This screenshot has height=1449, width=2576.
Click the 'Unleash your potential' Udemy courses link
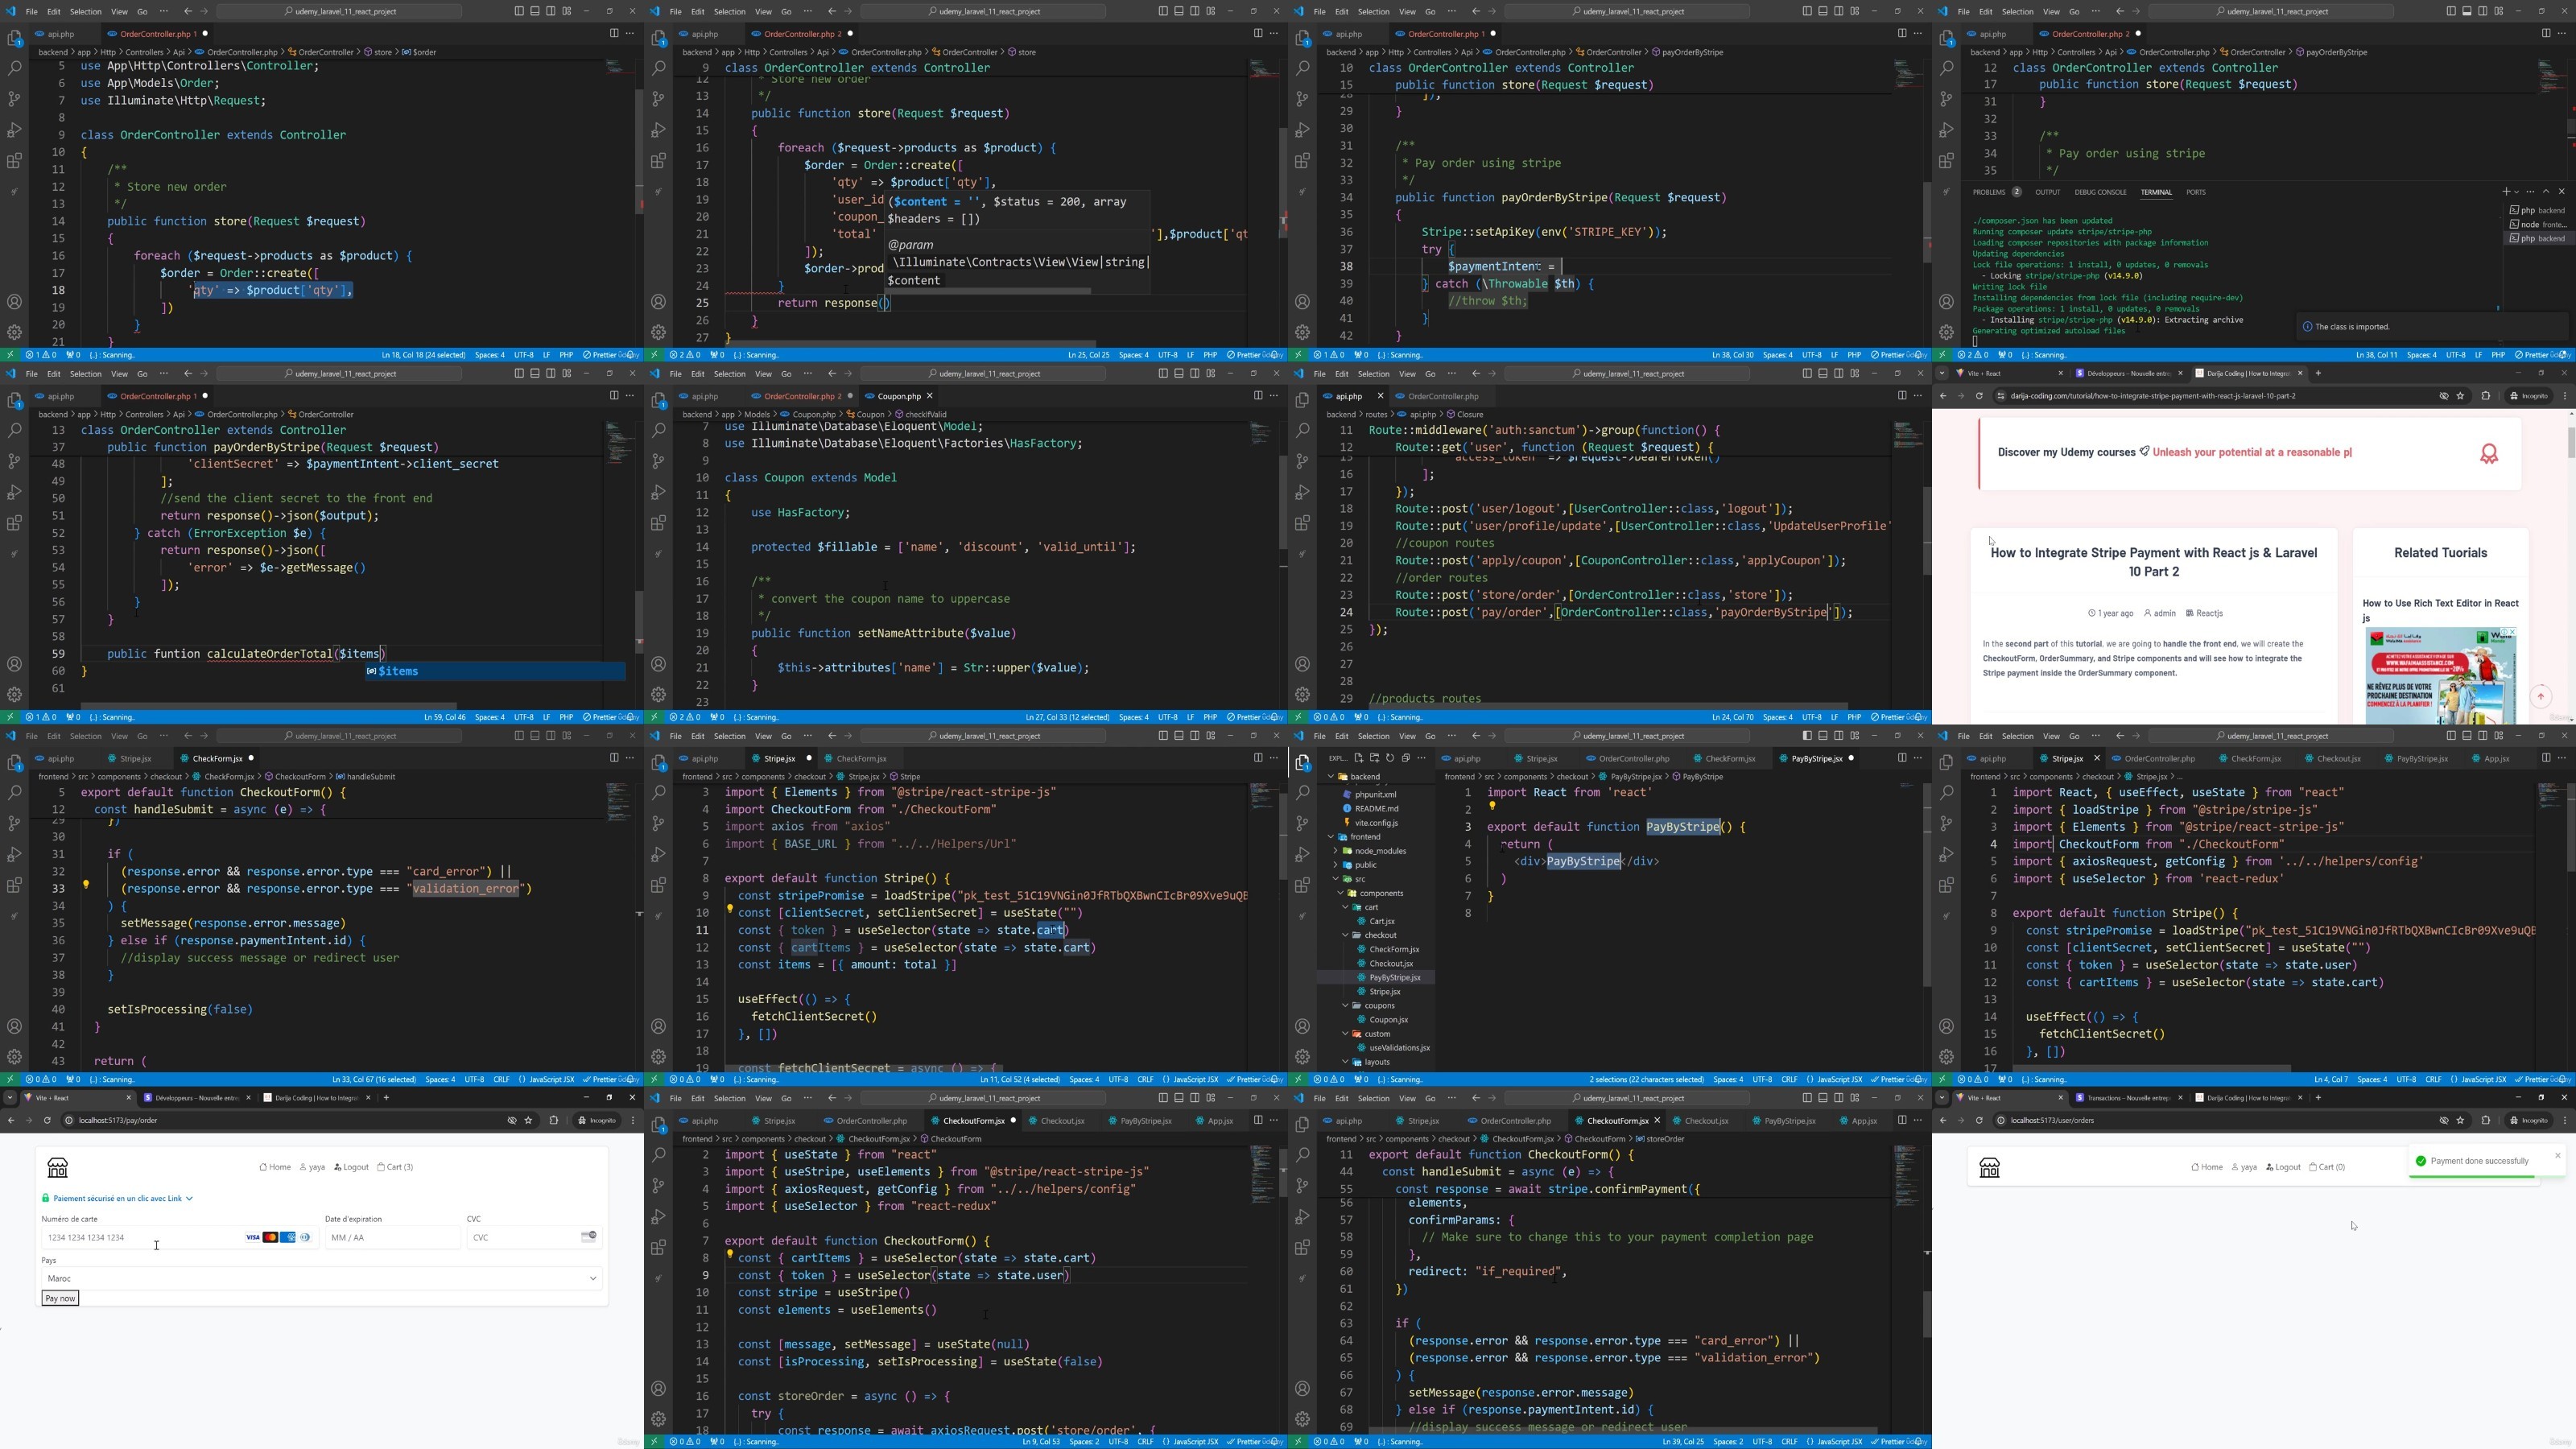click(x=2252, y=452)
